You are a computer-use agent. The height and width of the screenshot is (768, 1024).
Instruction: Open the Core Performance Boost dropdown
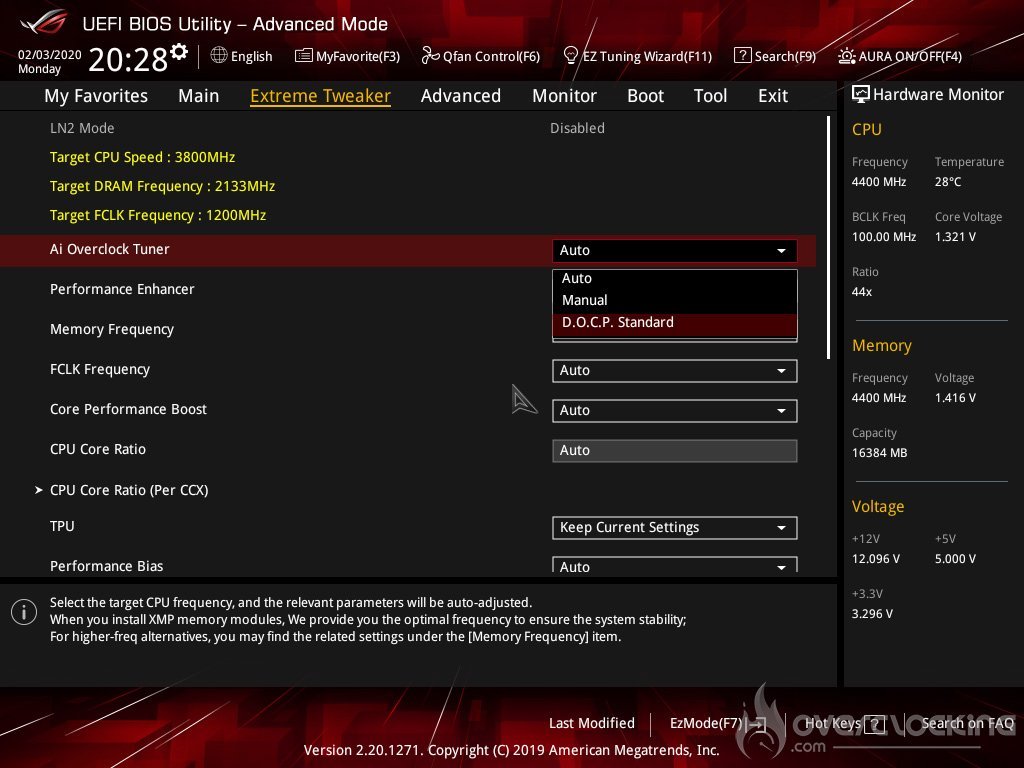coord(675,410)
